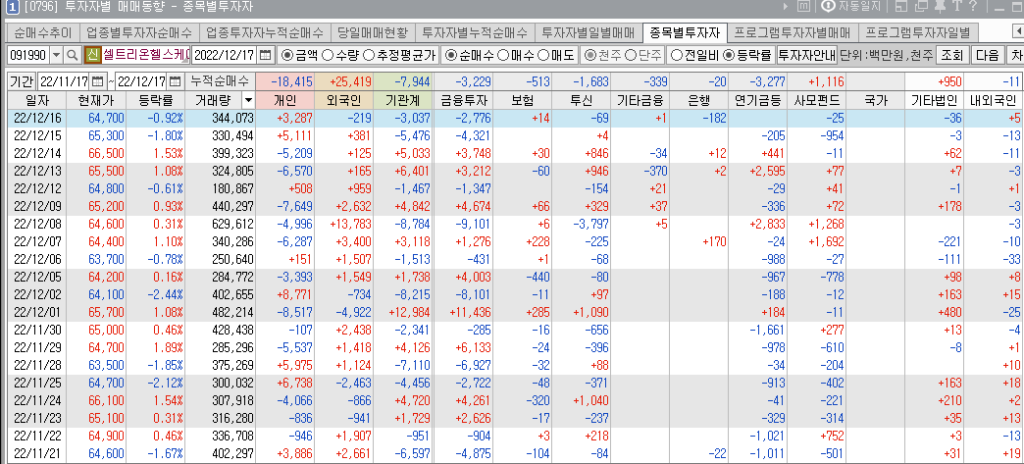
Task: Choose the 전일비 radio button
Action: [x=677, y=54]
